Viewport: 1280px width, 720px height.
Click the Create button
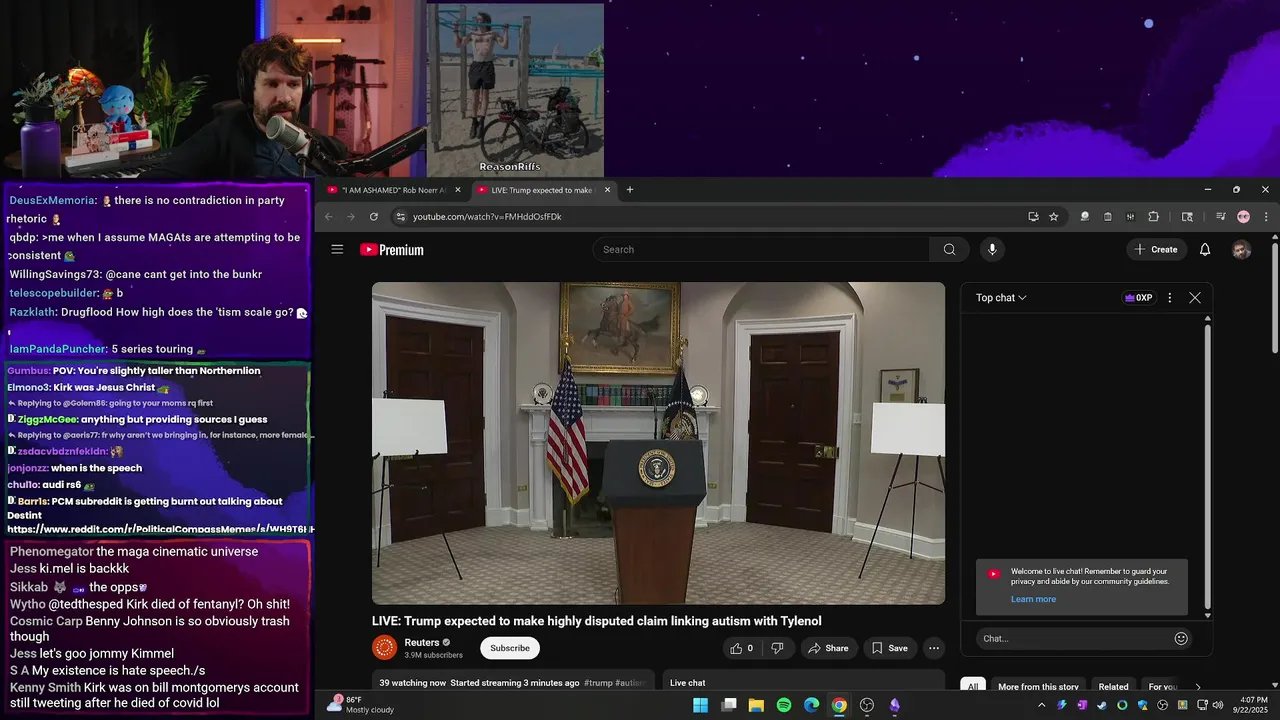[x=1156, y=249]
